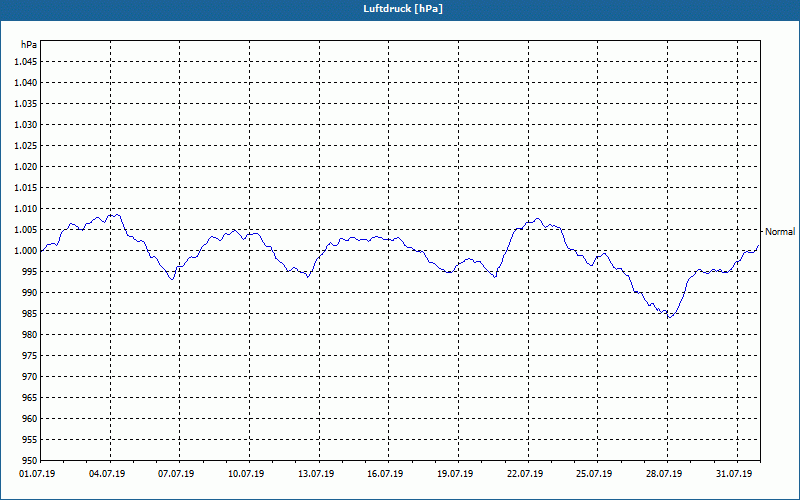The width and height of the screenshot is (800, 500).
Task: Select the 995 y-axis value
Action: tap(31, 271)
